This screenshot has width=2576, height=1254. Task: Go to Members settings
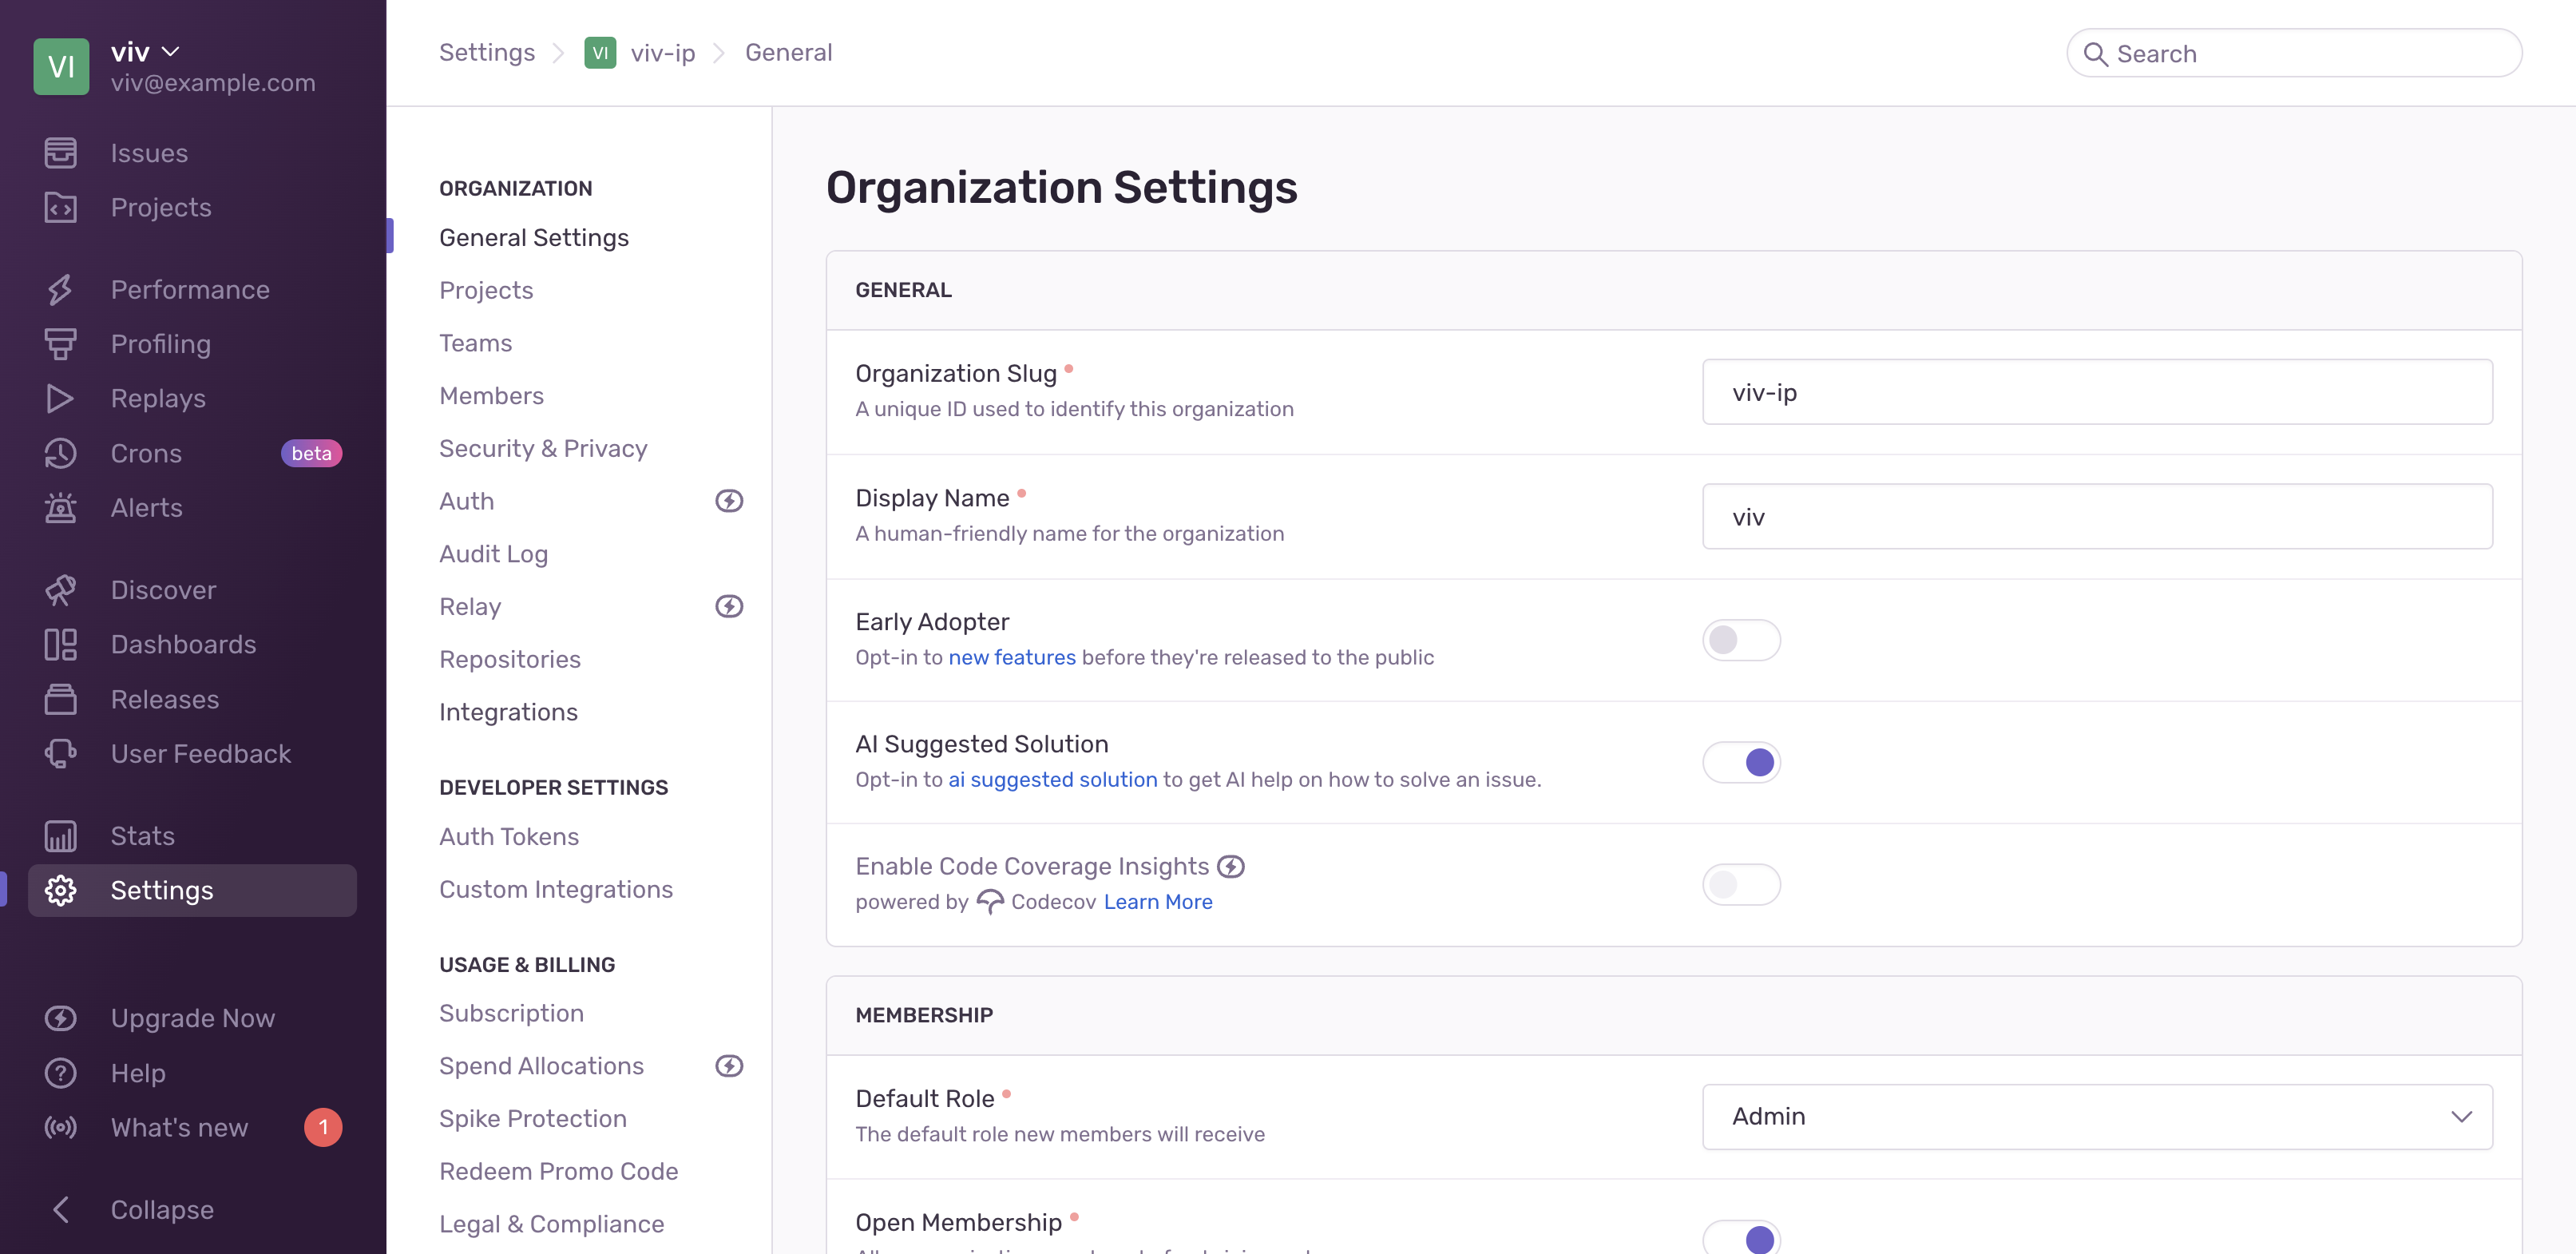coord(491,396)
